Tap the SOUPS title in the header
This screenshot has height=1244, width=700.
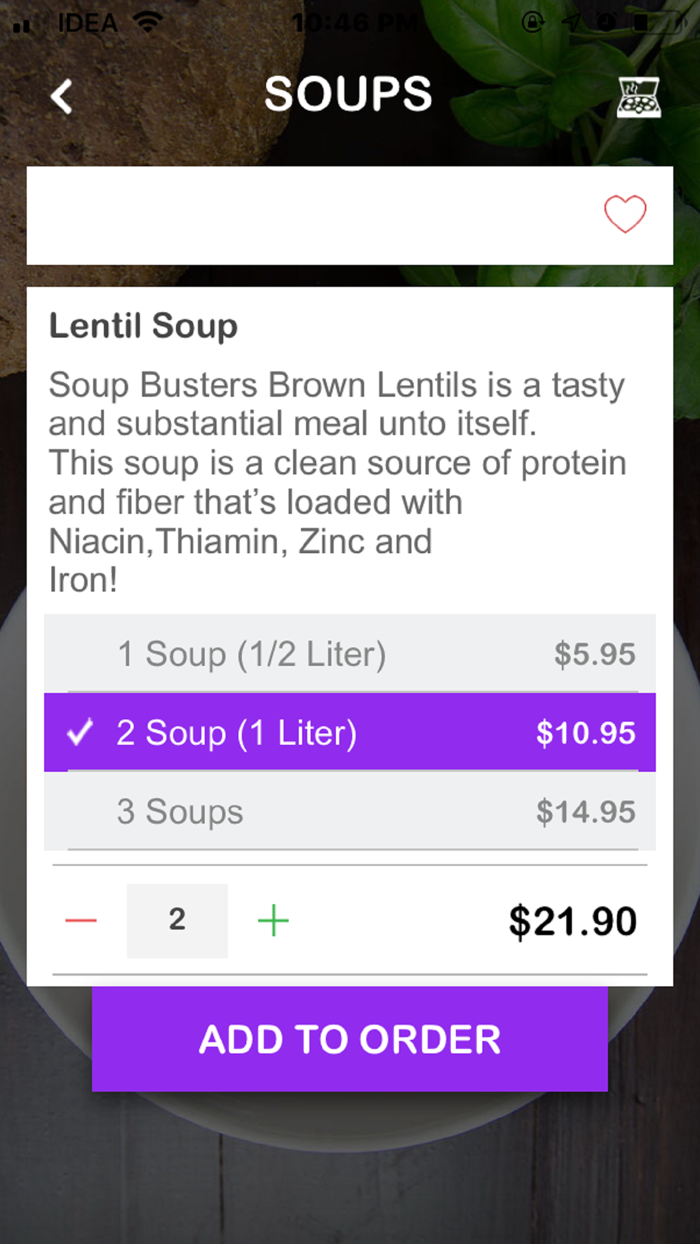click(348, 93)
